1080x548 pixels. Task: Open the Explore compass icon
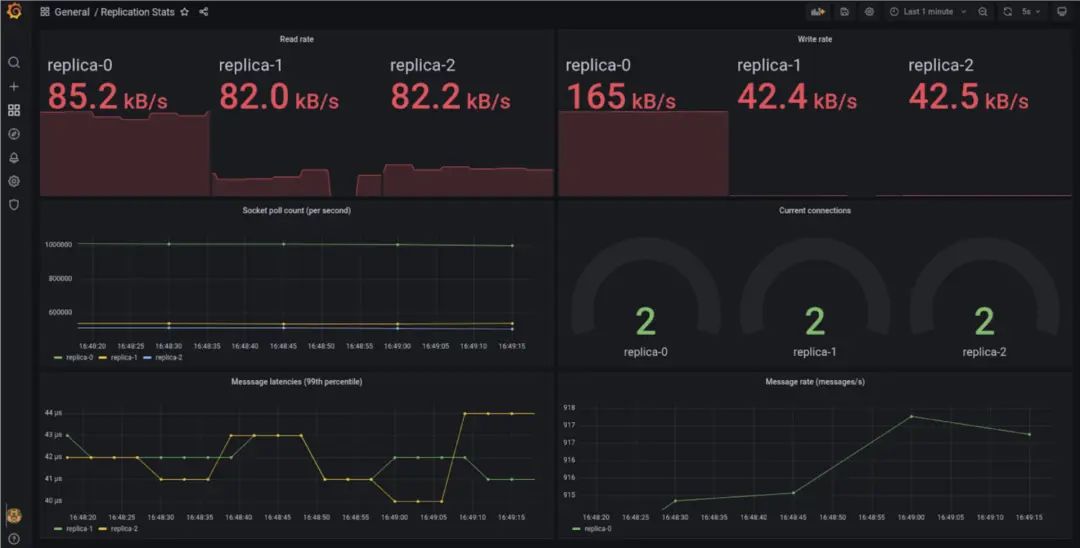click(x=13, y=134)
